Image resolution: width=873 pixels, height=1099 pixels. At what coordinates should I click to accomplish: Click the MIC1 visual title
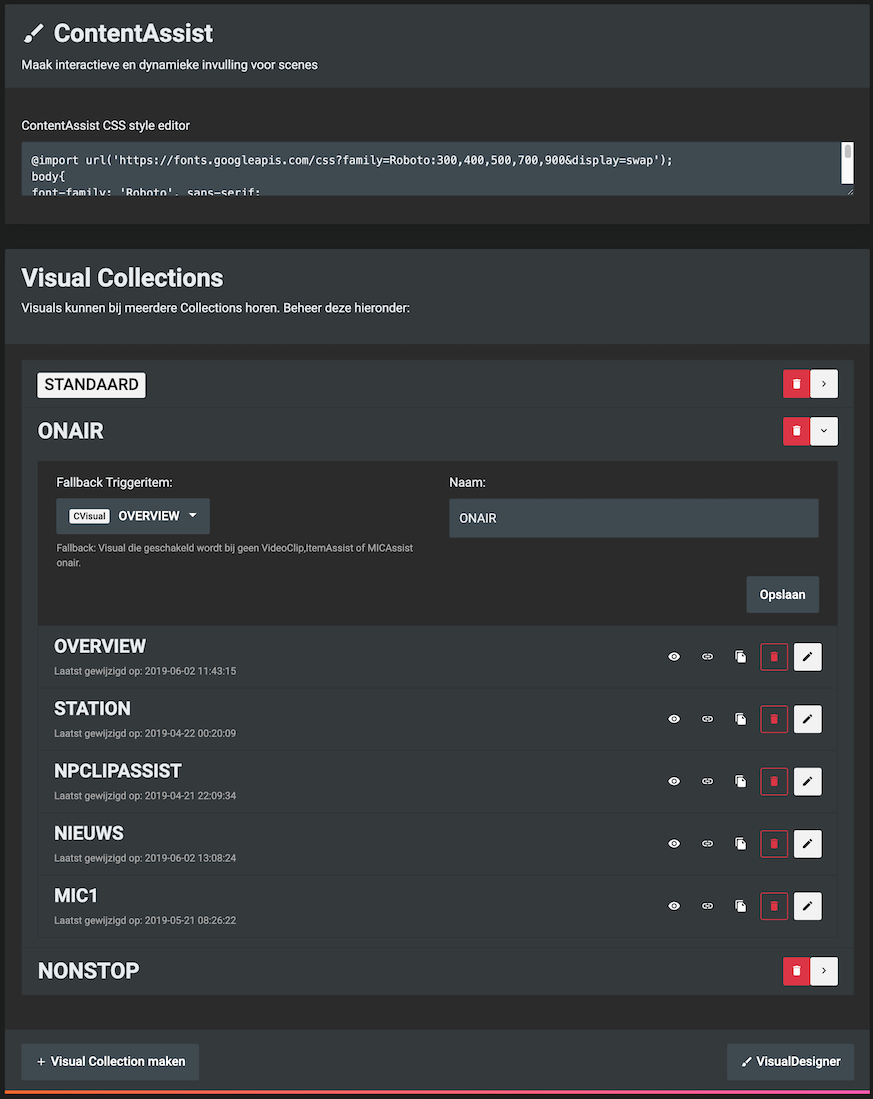[x=76, y=896]
